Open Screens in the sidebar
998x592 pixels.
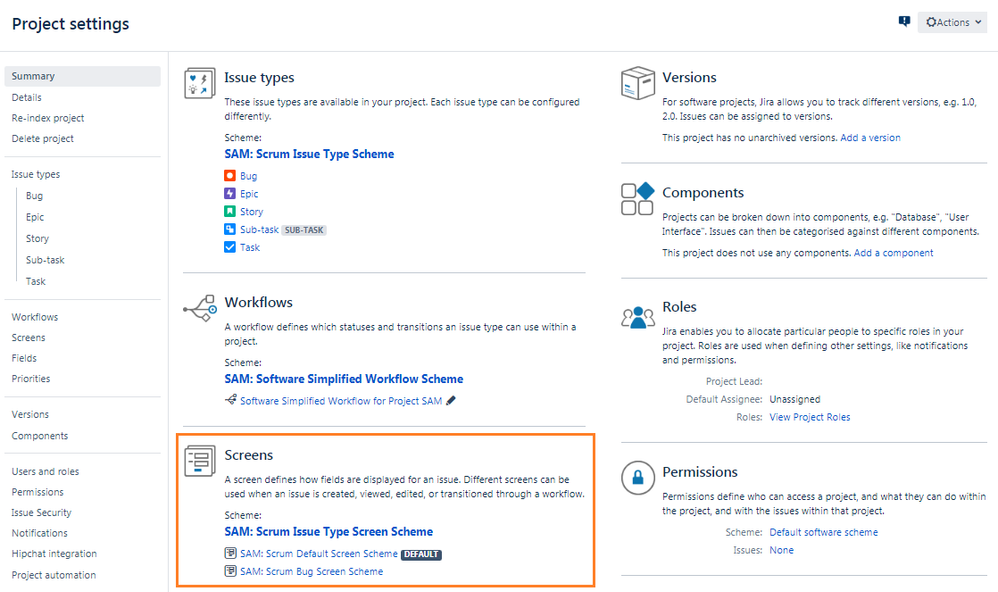coord(29,337)
